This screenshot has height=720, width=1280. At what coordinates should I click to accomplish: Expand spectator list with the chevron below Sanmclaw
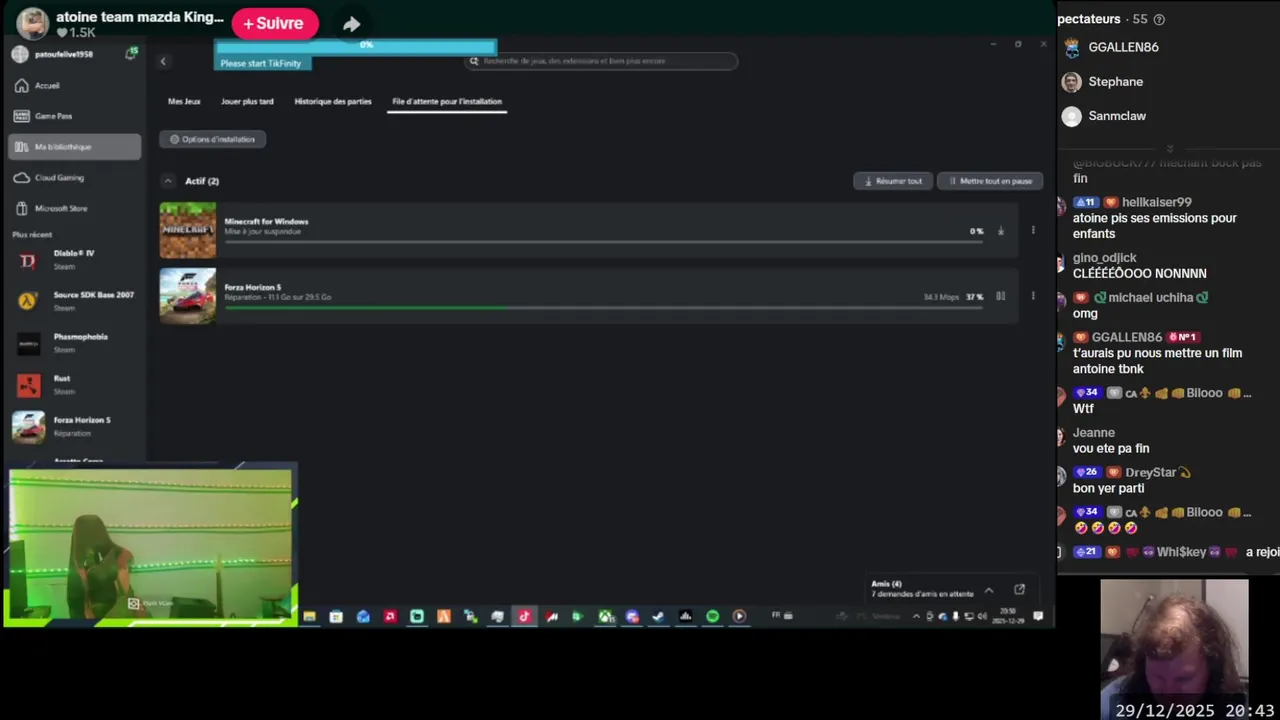click(x=1169, y=148)
